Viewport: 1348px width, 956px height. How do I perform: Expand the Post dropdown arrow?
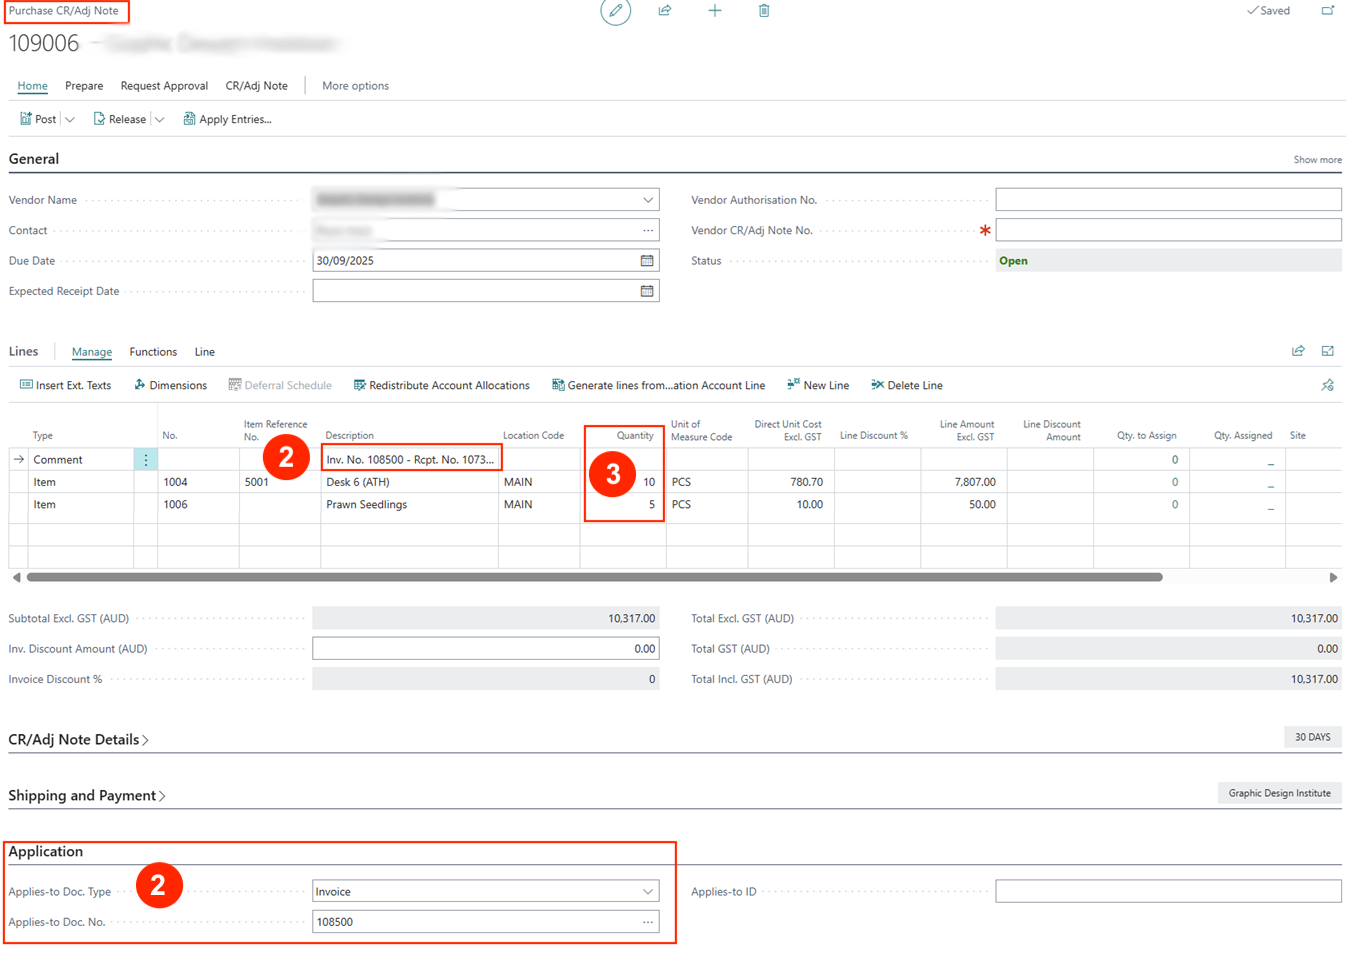point(70,120)
